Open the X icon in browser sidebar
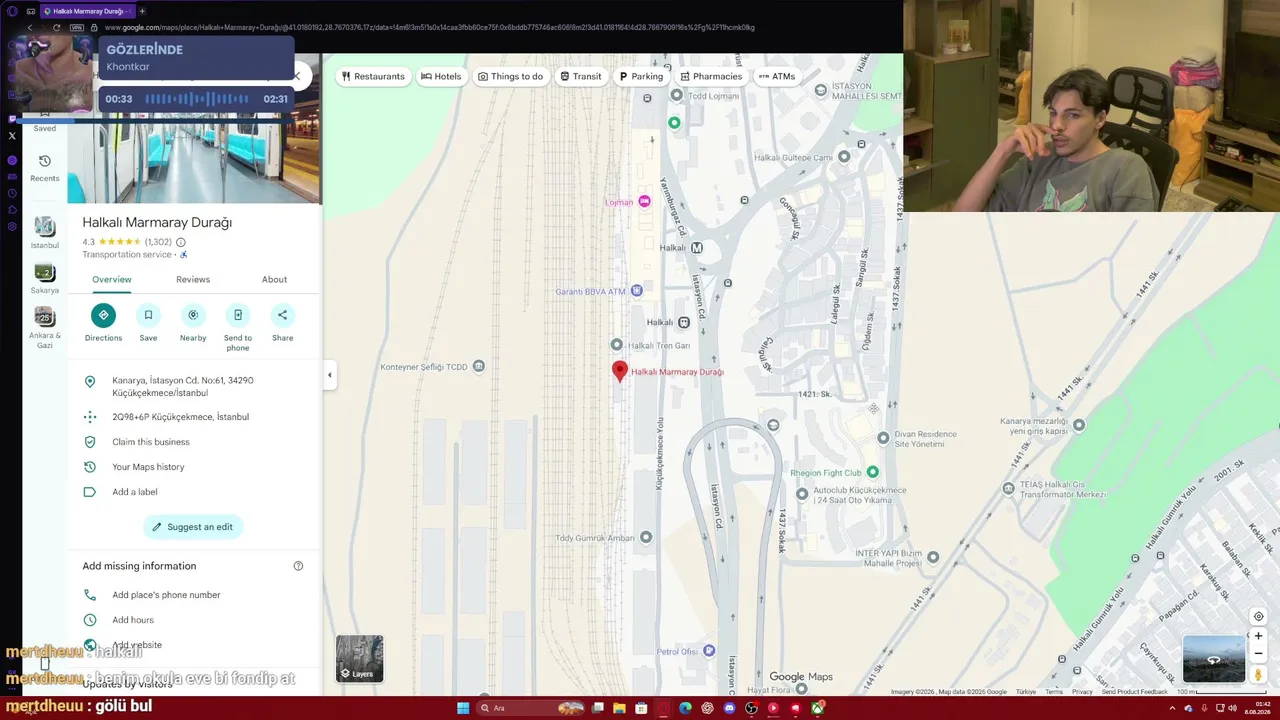This screenshot has height=720, width=1280. pos(12,136)
